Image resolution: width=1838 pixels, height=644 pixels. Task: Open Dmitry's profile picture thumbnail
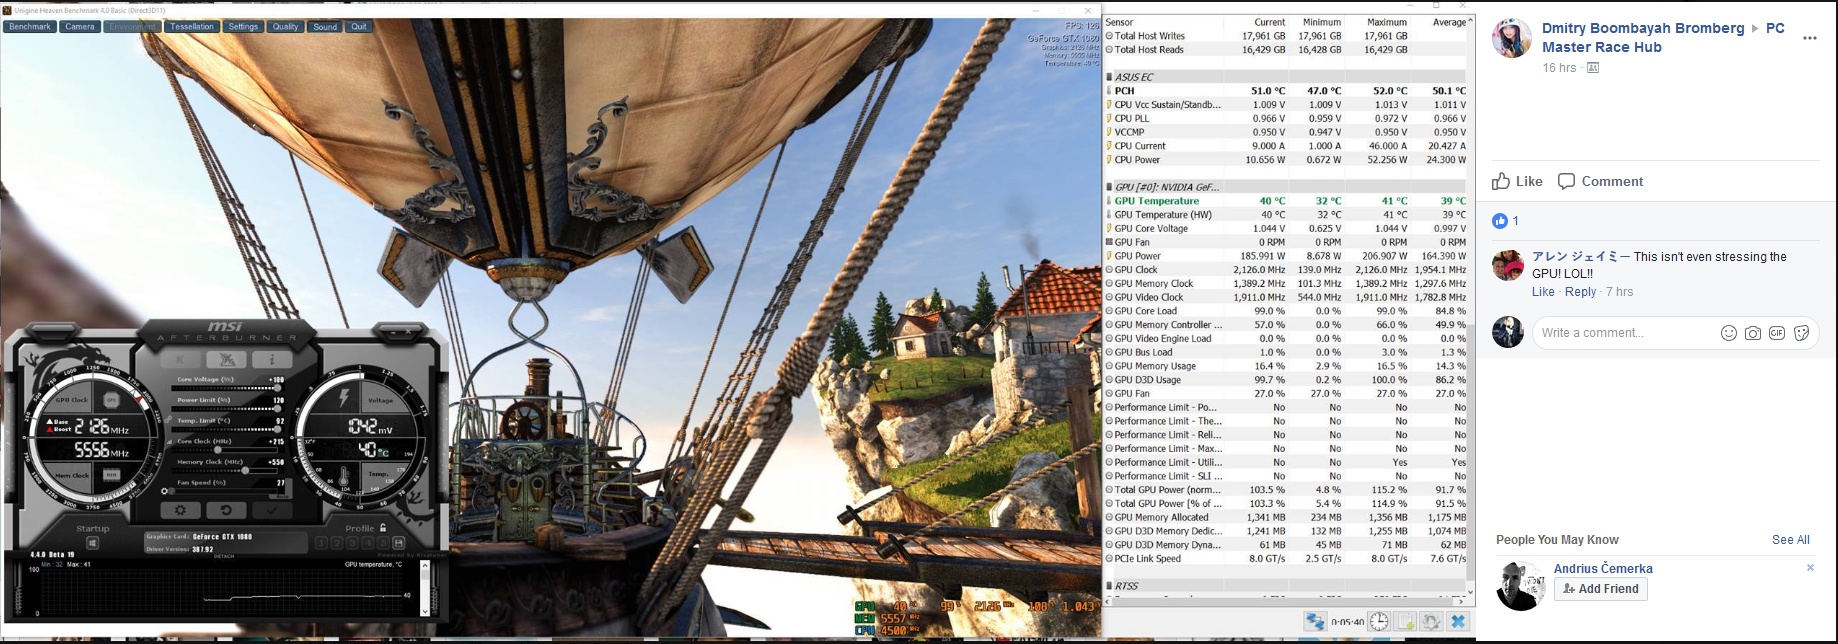[x=1512, y=38]
